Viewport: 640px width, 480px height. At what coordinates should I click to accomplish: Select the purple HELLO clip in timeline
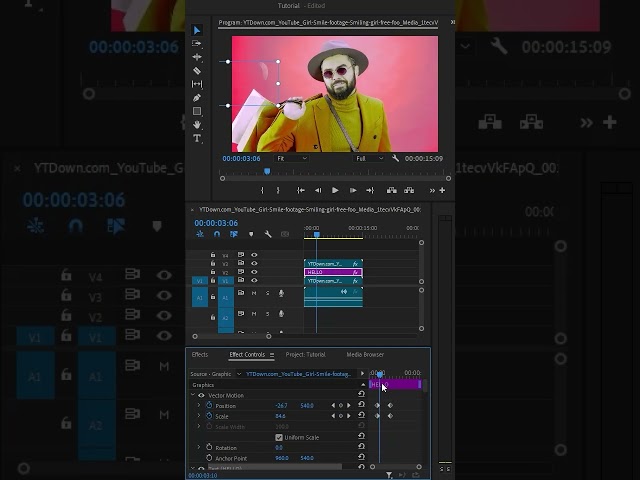pos(333,272)
